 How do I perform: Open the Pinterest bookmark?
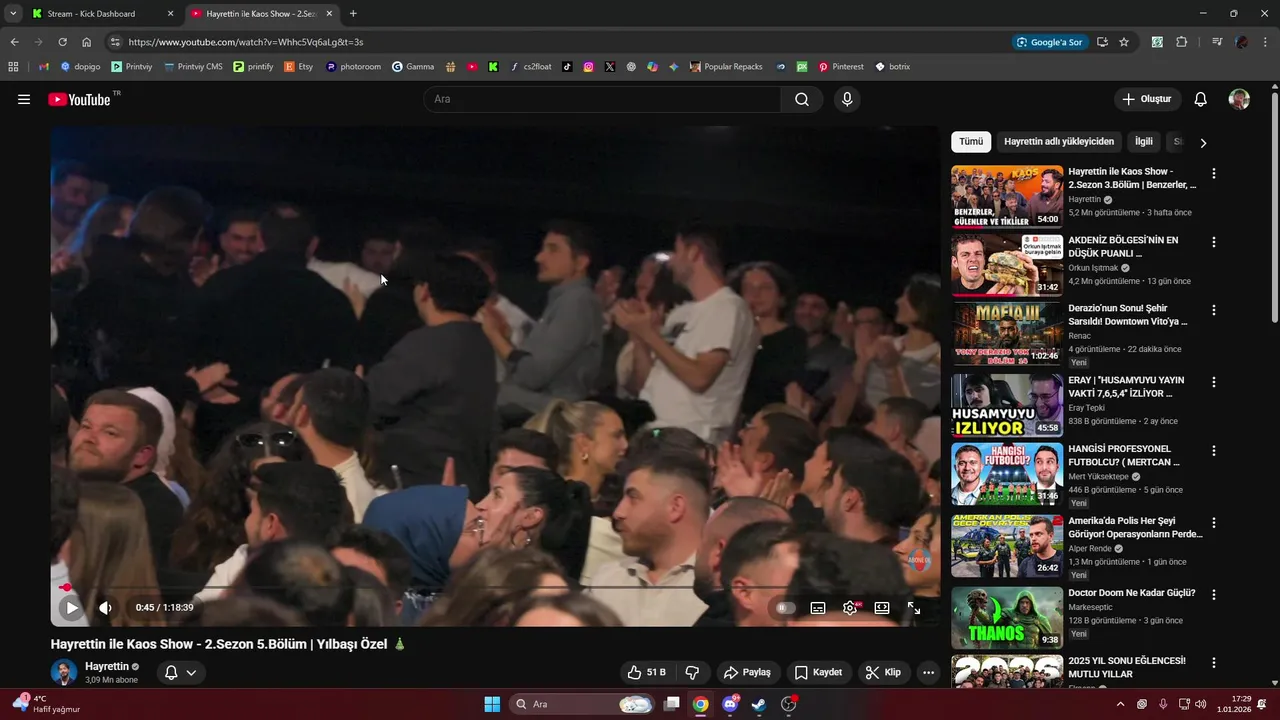(x=841, y=67)
